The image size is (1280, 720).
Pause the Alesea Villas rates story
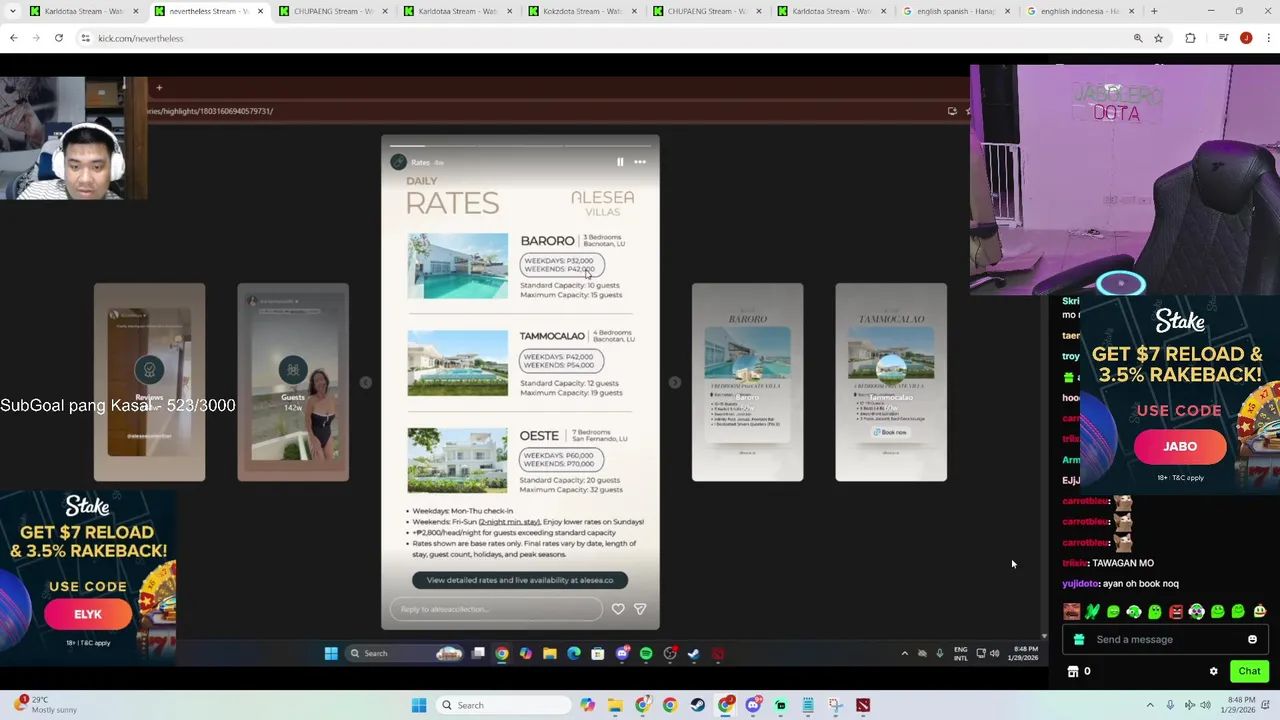point(620,162)
